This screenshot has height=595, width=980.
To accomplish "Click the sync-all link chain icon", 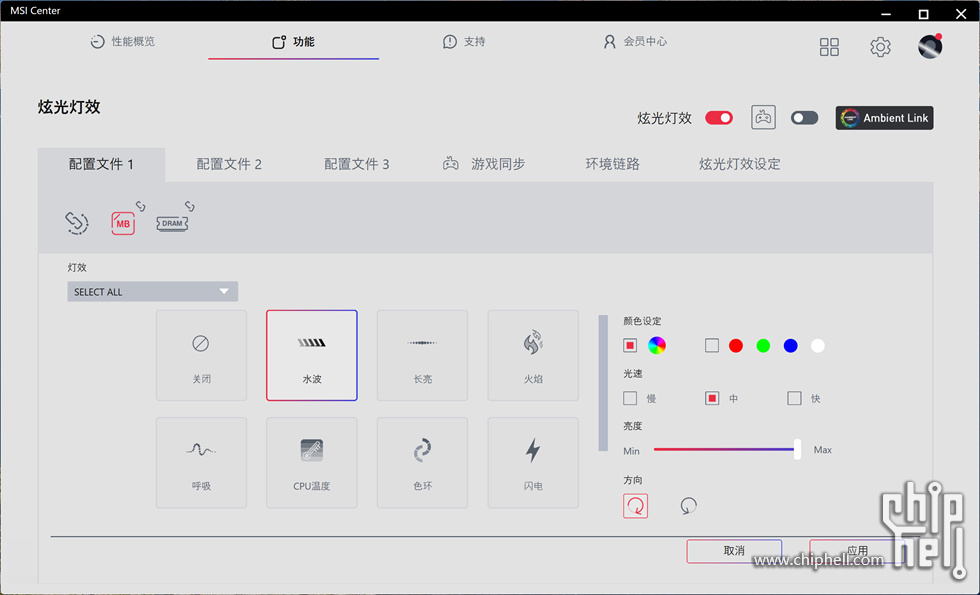I will pos(77,223).
